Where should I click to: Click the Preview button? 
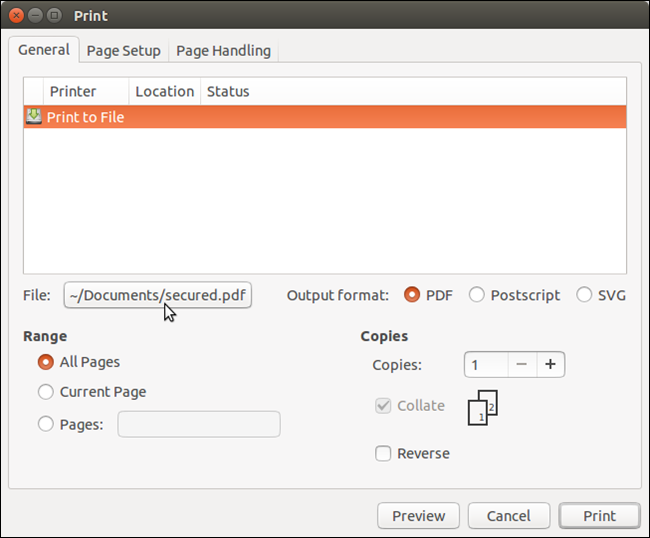(x=418, y=516)
